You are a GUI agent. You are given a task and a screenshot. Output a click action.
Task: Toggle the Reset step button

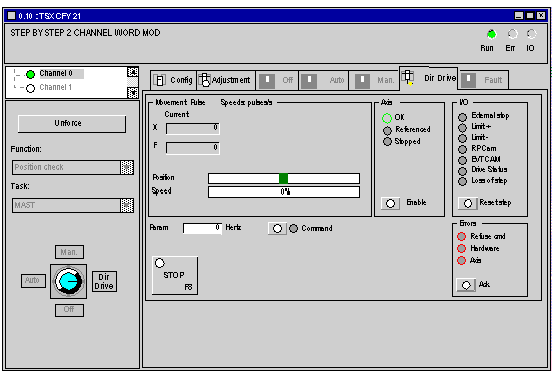click(468, 203)
